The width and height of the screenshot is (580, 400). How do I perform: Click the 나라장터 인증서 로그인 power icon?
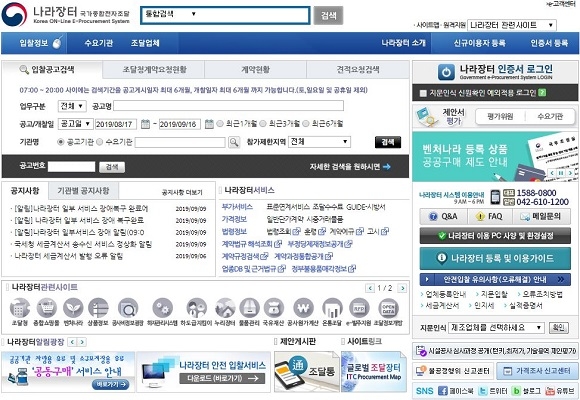tap(446, 72)
